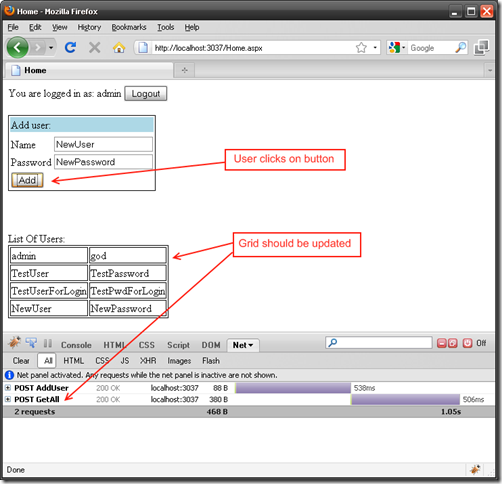Click the Firebug pause icon
The height and width of the screenshot is (484, 502).
click(48, 343)
